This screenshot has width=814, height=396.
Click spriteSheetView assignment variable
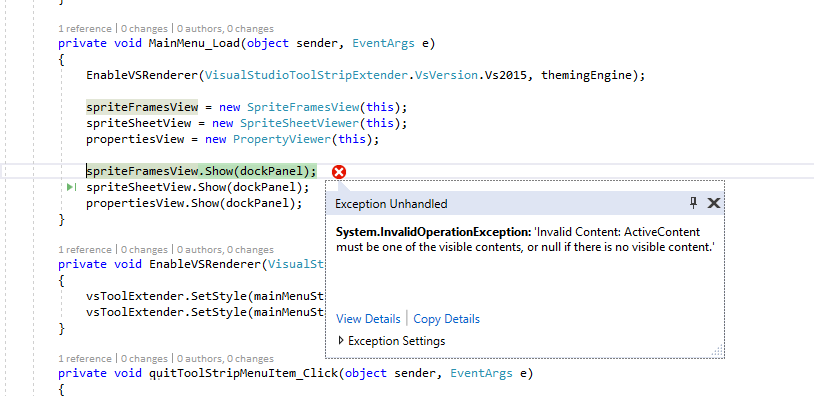(x=139, y=124)
